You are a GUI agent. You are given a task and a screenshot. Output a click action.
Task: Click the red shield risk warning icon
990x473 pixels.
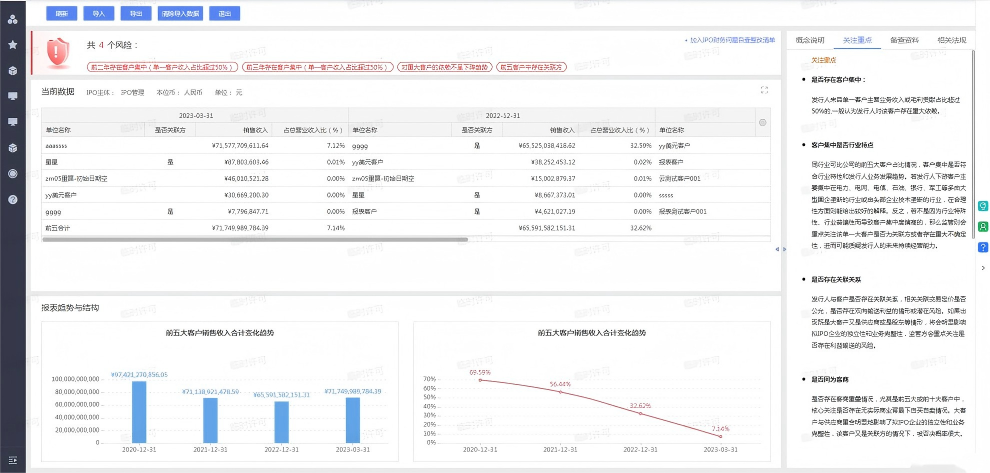coord(58,52)
